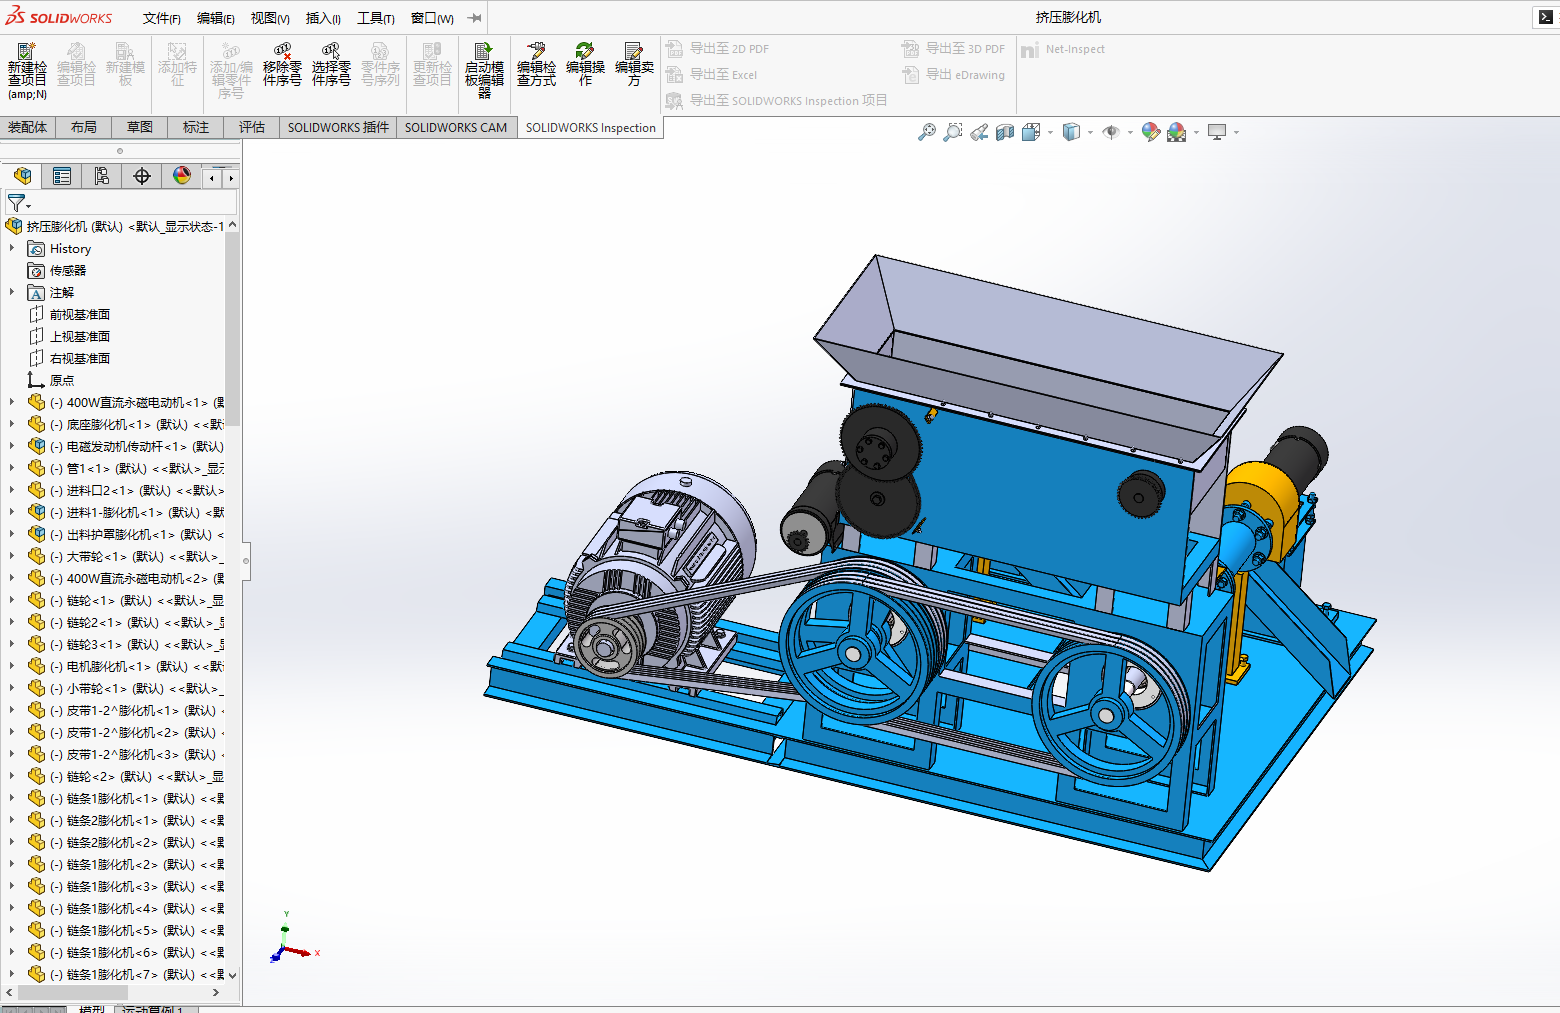Toggle Hide/Show Items eye icon

point(1111,132)
